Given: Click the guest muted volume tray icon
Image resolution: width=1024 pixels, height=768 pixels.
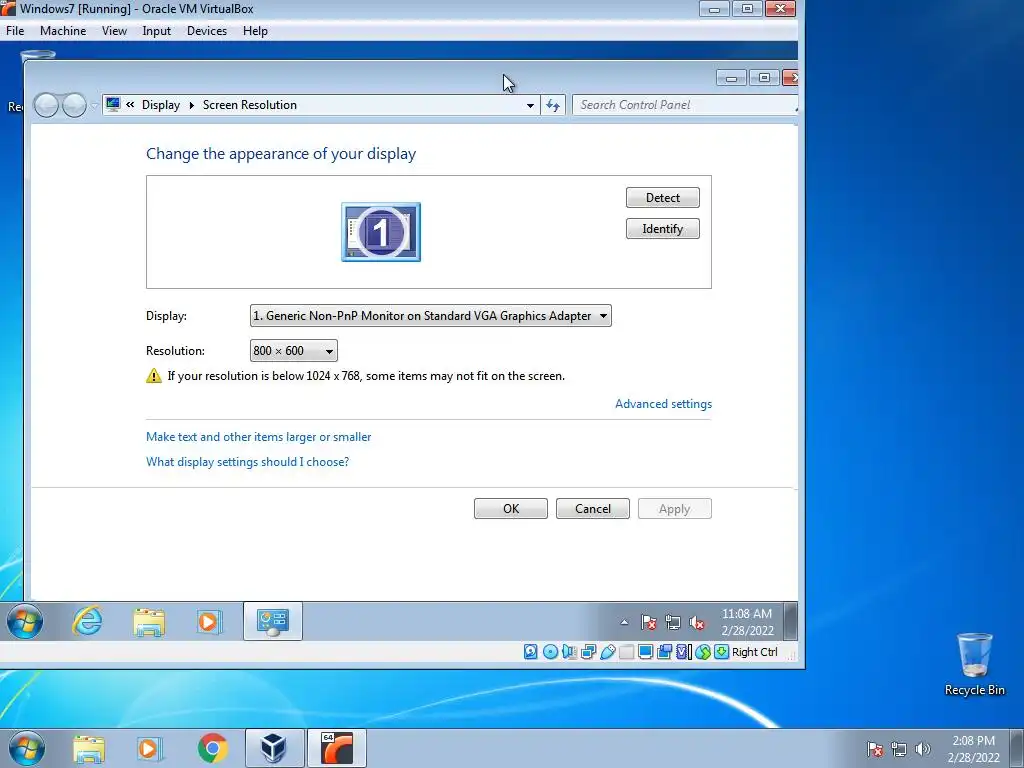Looking at the screenshot, I should click(x=697, y=623).
